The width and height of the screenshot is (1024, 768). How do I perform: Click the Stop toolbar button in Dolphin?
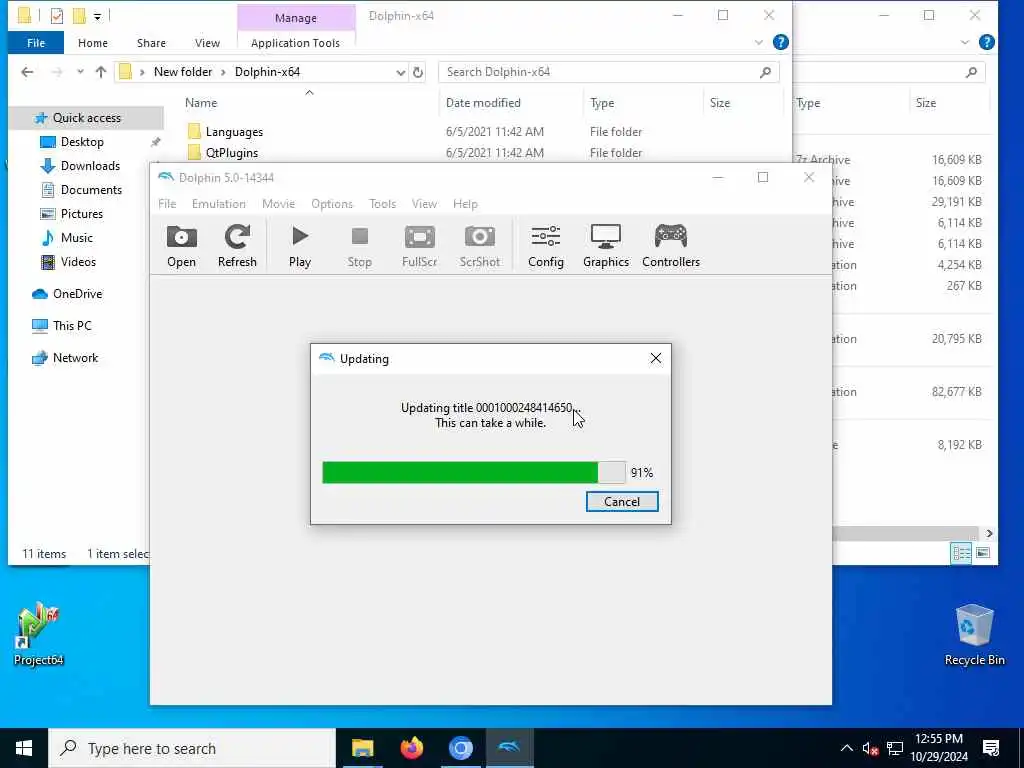[359, 246]
